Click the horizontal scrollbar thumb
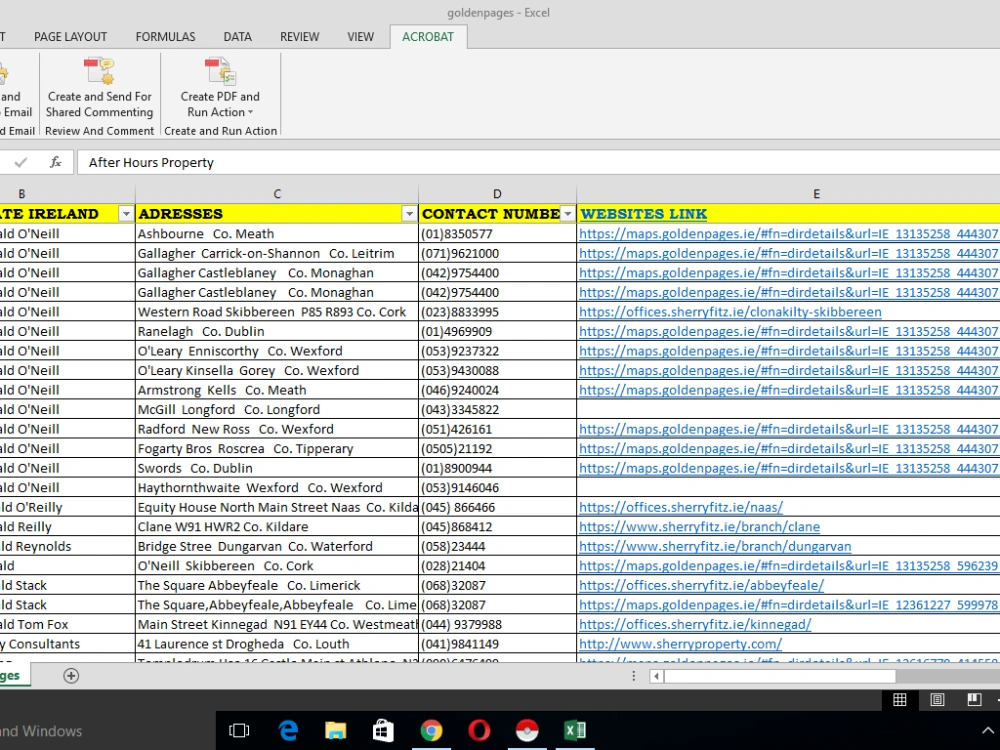The height and width of the screenshot is (750, 1000). click(x=779, y=676)
